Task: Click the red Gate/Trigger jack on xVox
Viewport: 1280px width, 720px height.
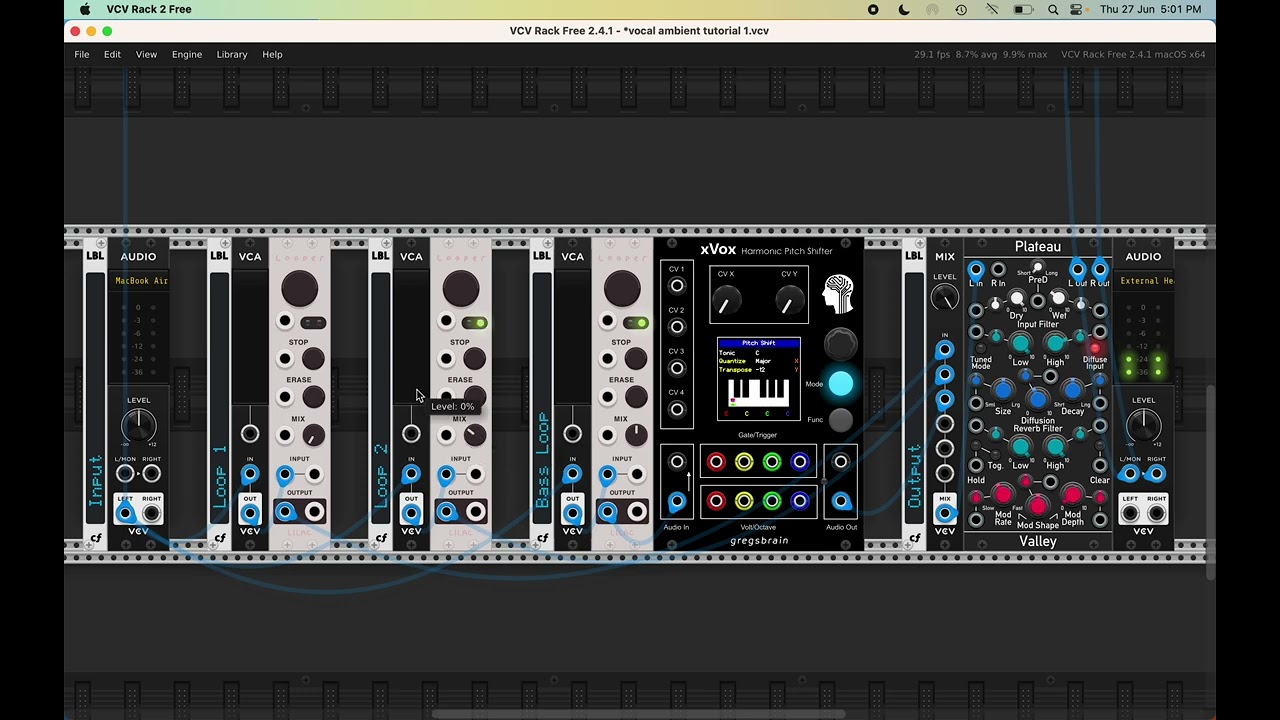Action: (716, 461)
